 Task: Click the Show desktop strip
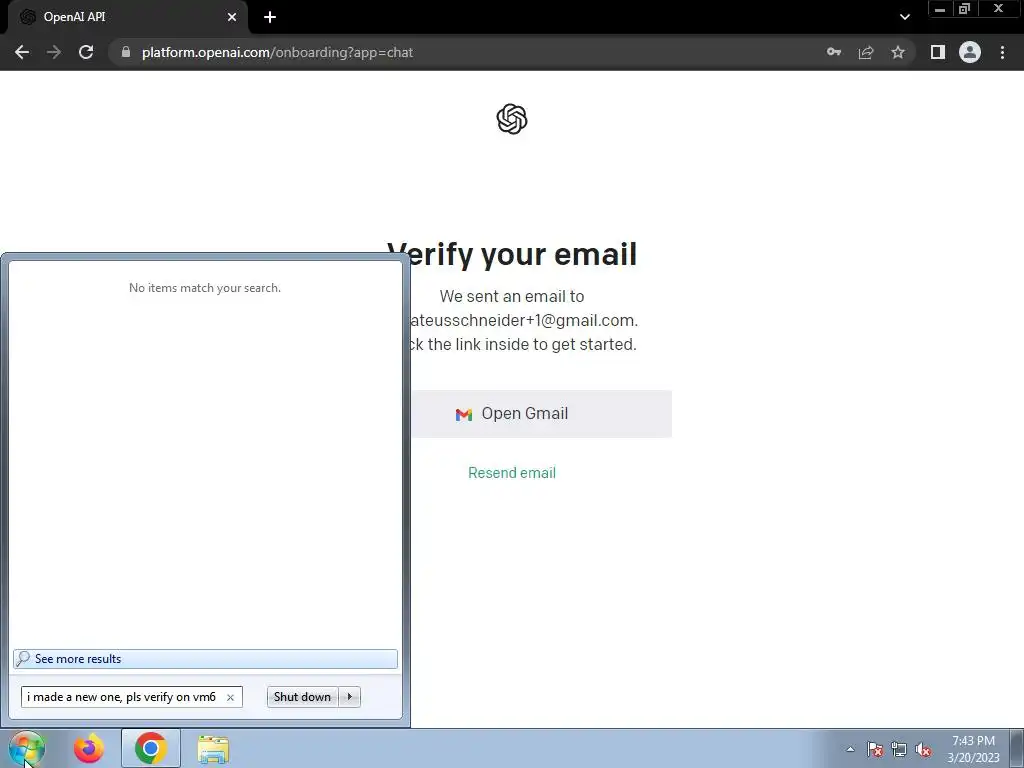pos(1017,749)
